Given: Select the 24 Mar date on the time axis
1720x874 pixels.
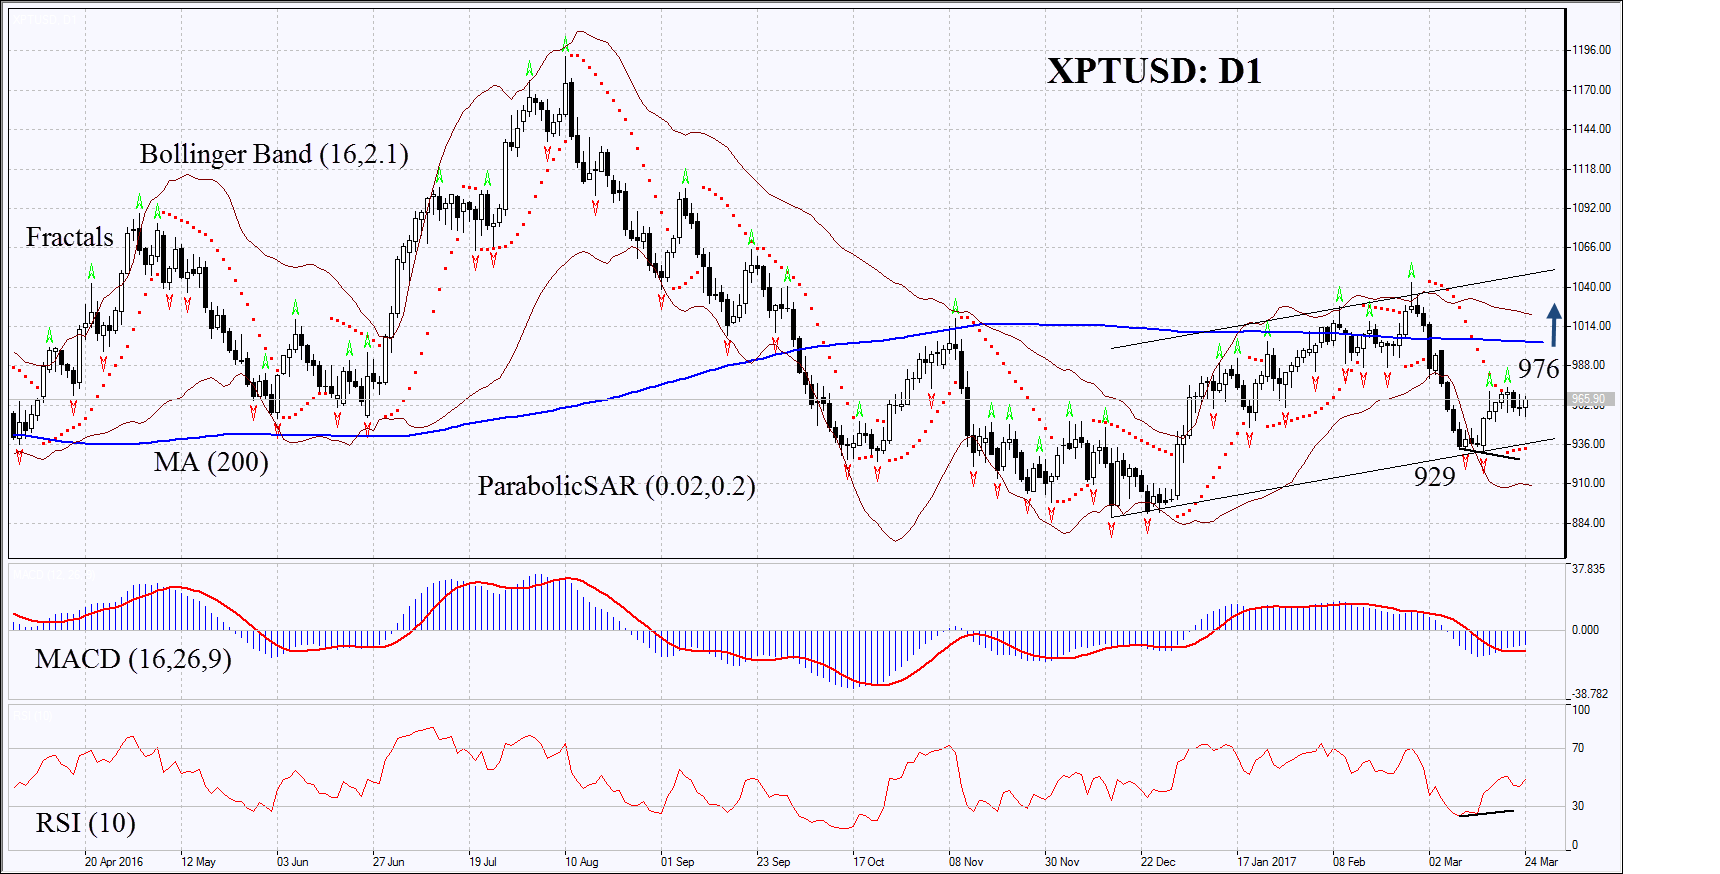Looking at the screenshot, I should point(1541,862).
